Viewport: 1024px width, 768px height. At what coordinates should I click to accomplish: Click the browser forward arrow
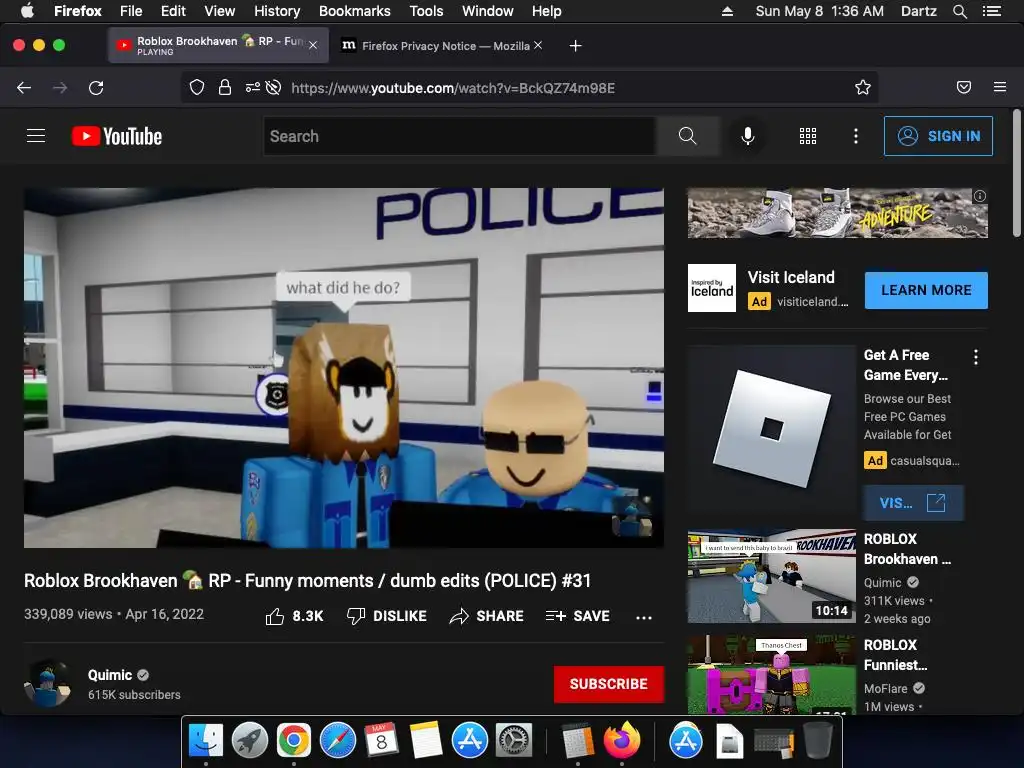pos(60,88)
